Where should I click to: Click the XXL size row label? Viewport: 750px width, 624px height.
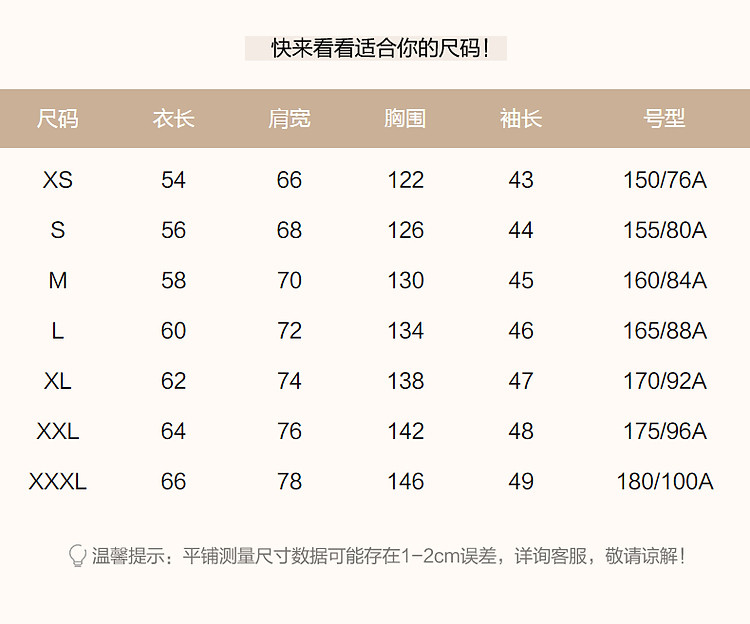tap(58, 432)
